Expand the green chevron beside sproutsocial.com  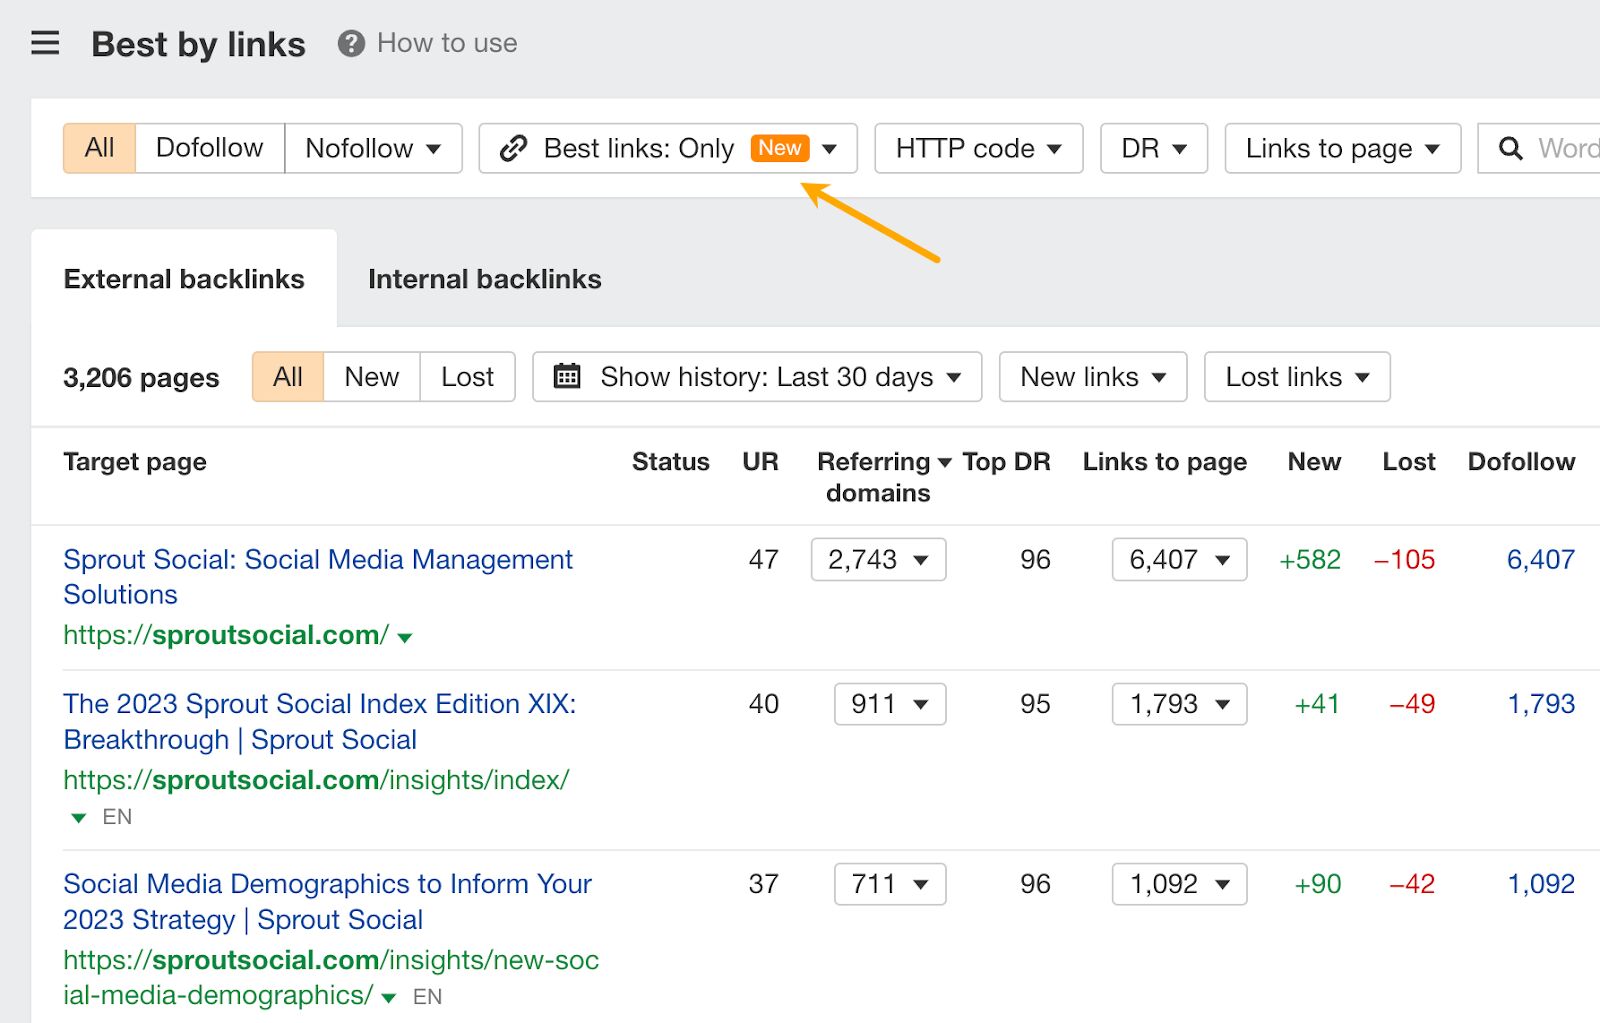coord(404,636)
